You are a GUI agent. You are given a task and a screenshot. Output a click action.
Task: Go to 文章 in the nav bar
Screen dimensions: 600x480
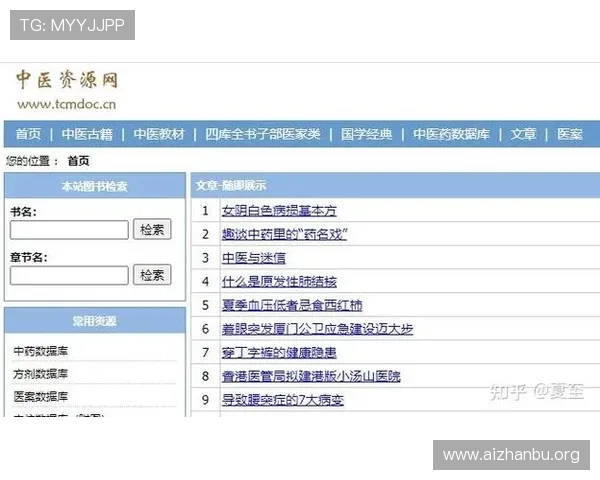click(x=523, y=134)
